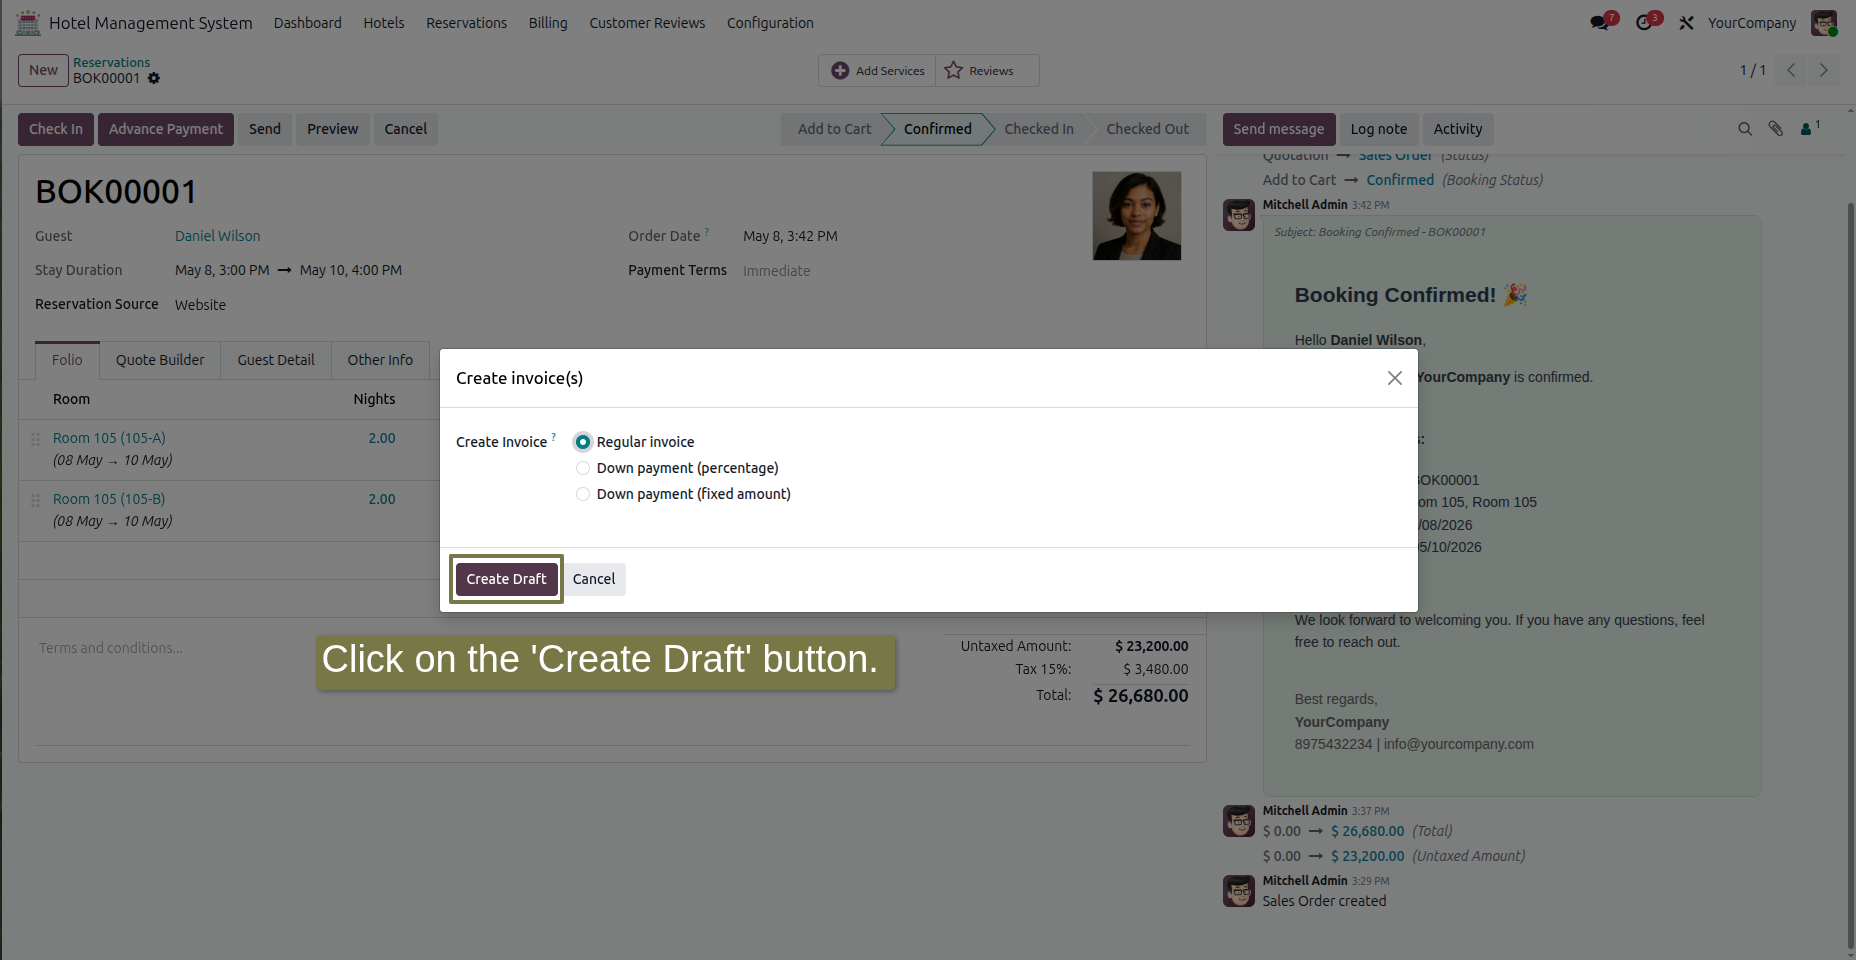Click Room 105 (105-A) row link
The image size is (1856, 960).
(110, 438)
